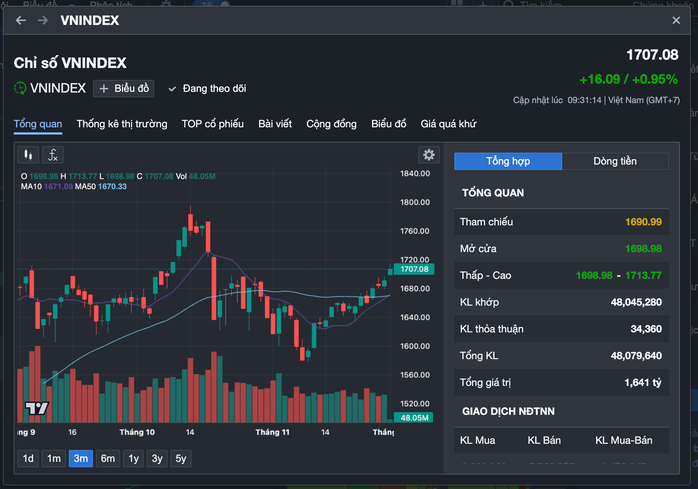698x489 pixels.
Task: Select the 1d time range
Action: coord(28,459)
